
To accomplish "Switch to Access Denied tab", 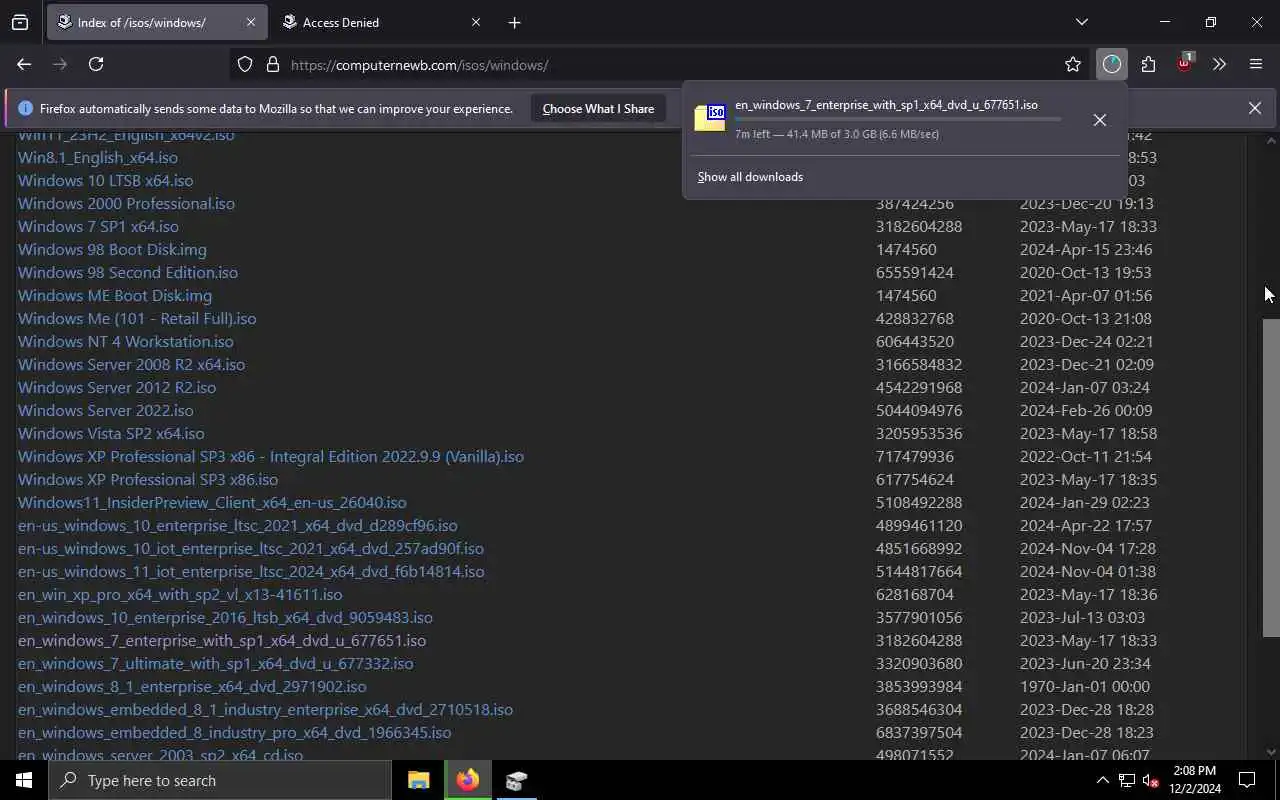I will 380,22.
